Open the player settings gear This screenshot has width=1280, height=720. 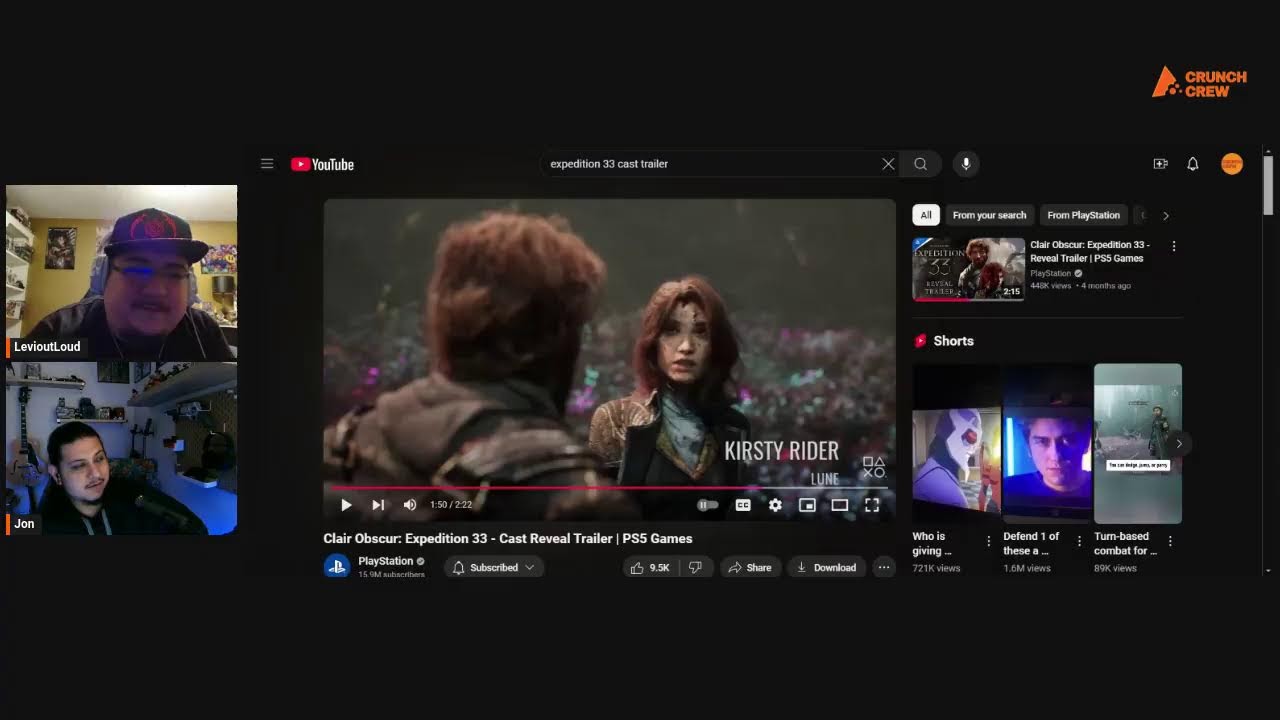point(775,505)
